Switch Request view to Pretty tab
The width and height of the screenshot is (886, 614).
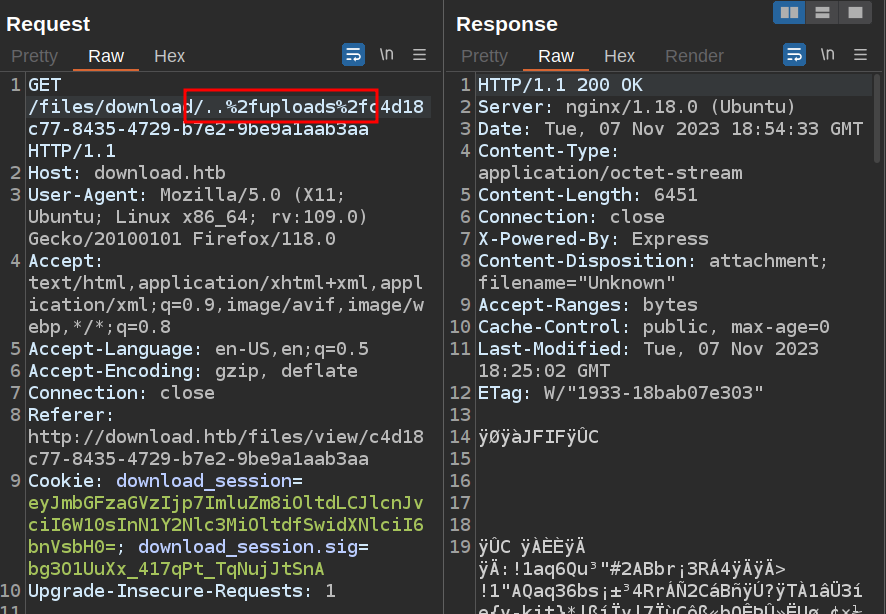coord(34,56)
